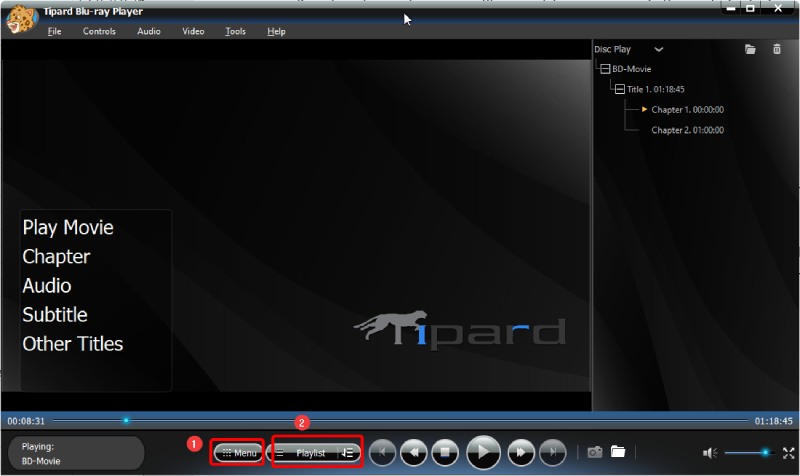The image size is (800, 476).
Task: Open the File menu
Action: point(54,31)
